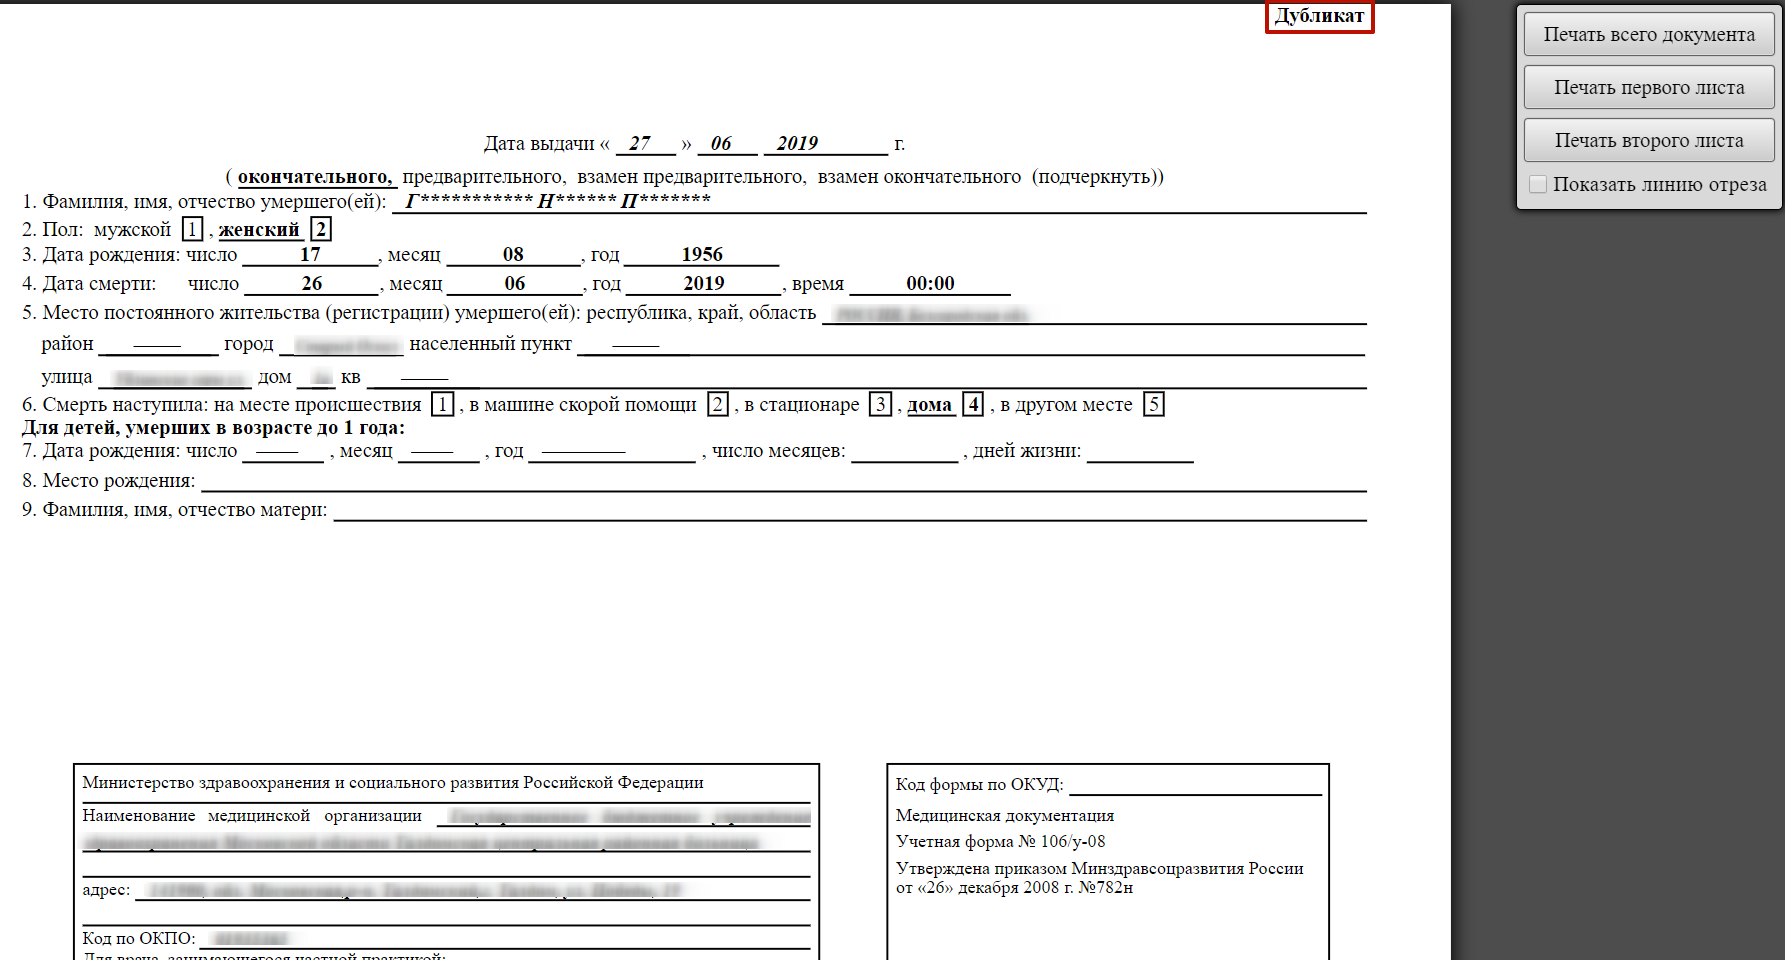1785x960 pixels.
Task: Click 'Печать второго листа' button
Action: [1649, 140]
